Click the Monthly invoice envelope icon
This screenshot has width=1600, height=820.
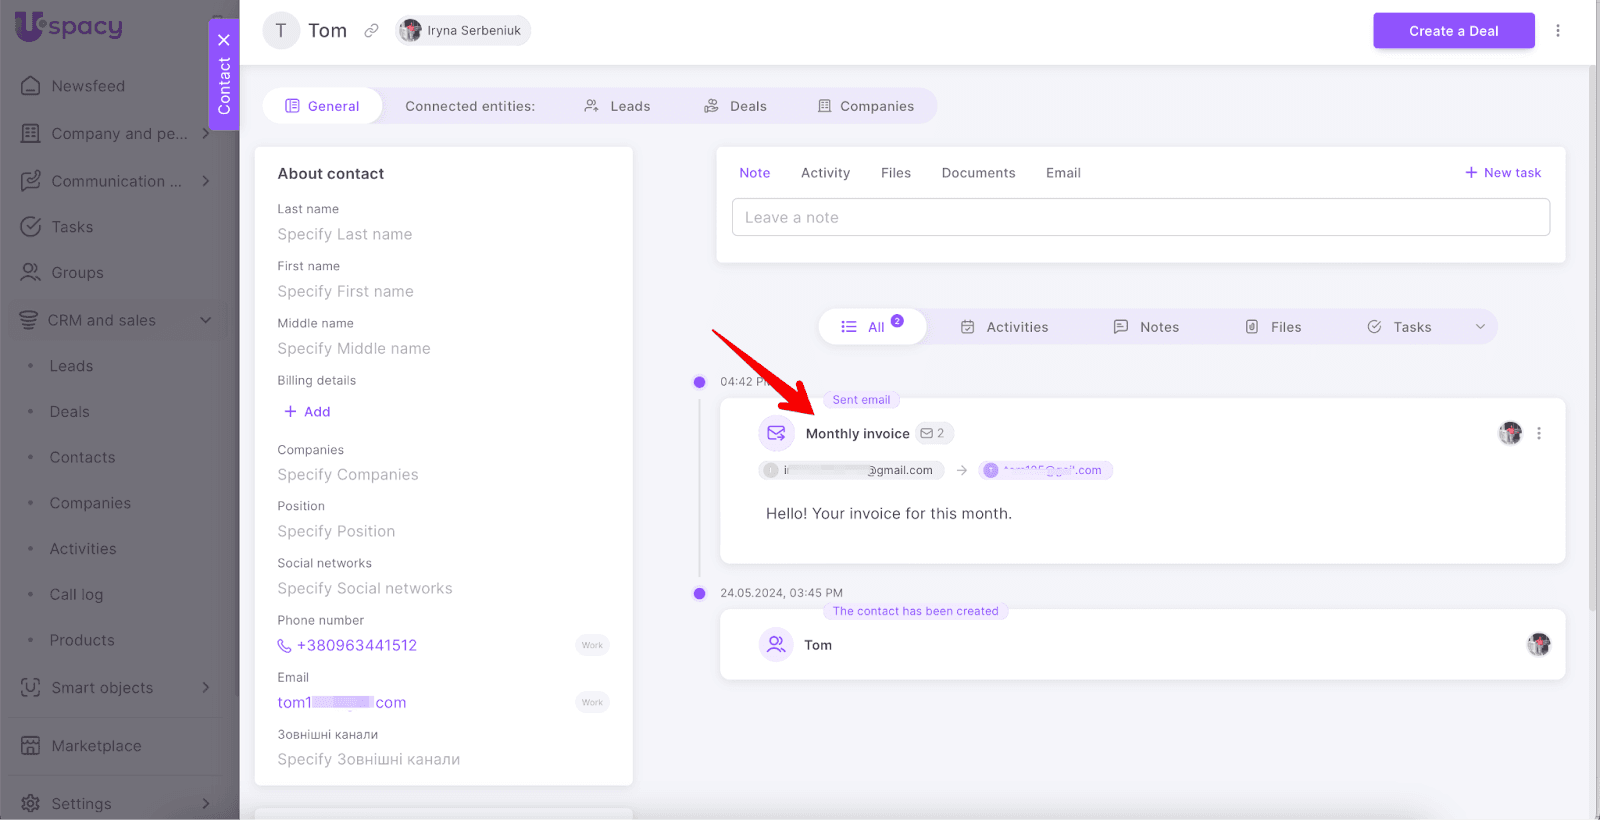click(x=776, y=433)
